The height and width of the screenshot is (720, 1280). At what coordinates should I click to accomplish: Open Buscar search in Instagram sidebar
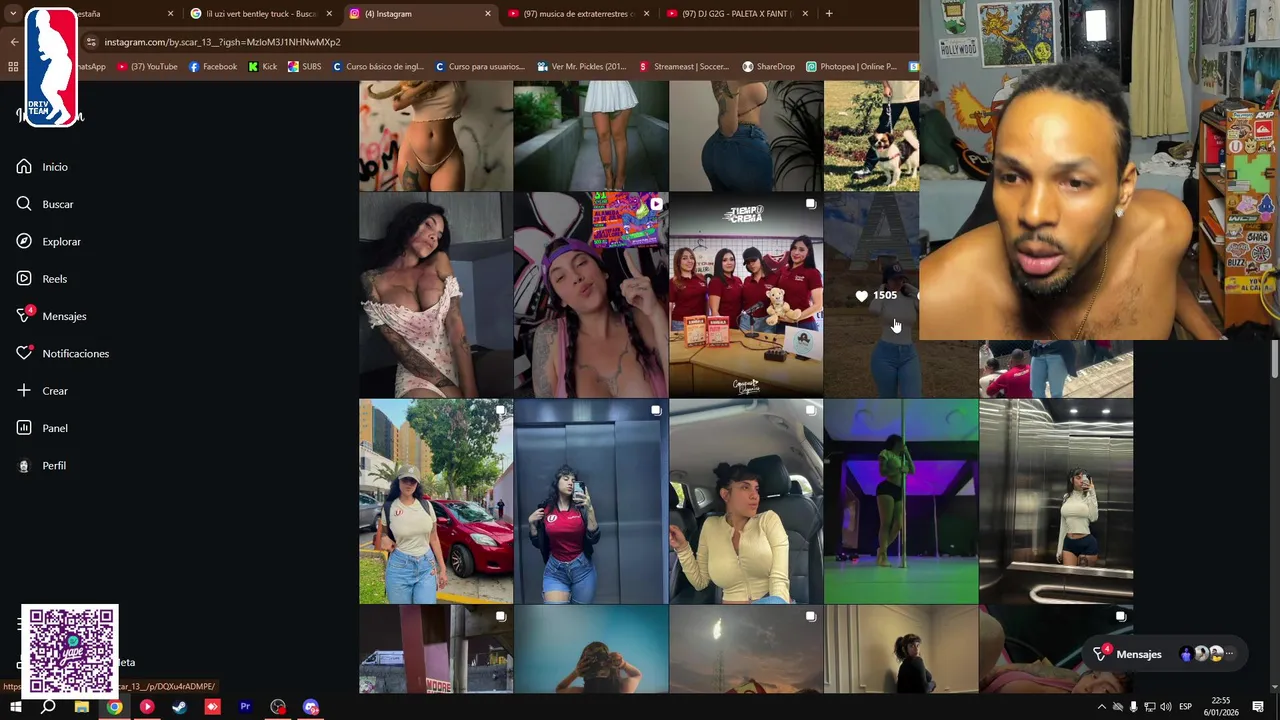(x=45, y=204)
